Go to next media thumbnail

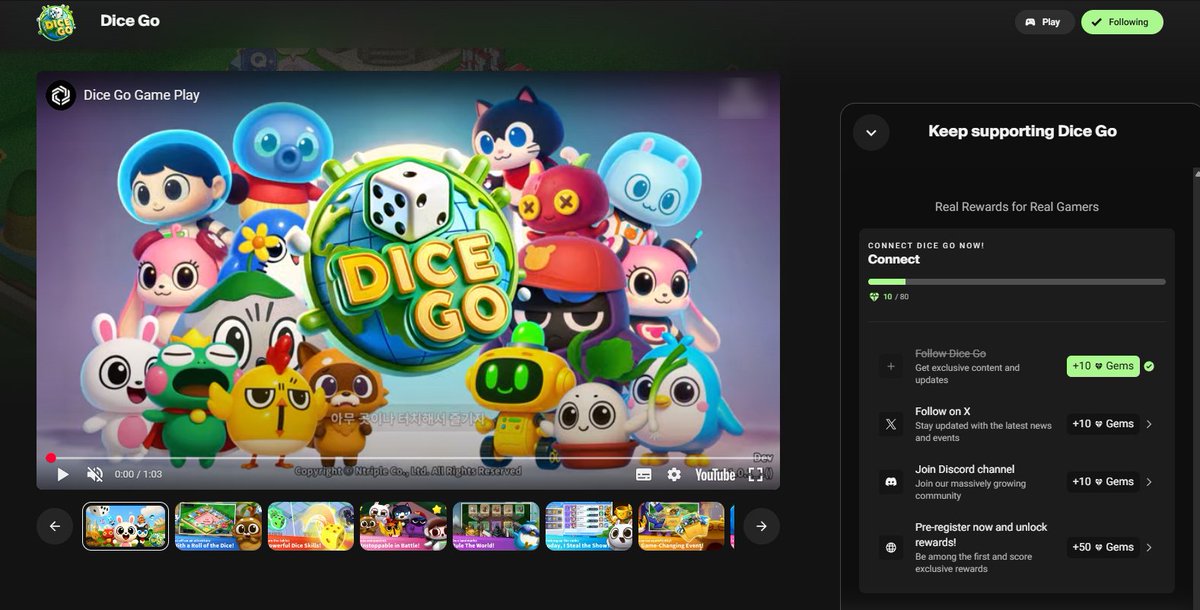(761, 526)
